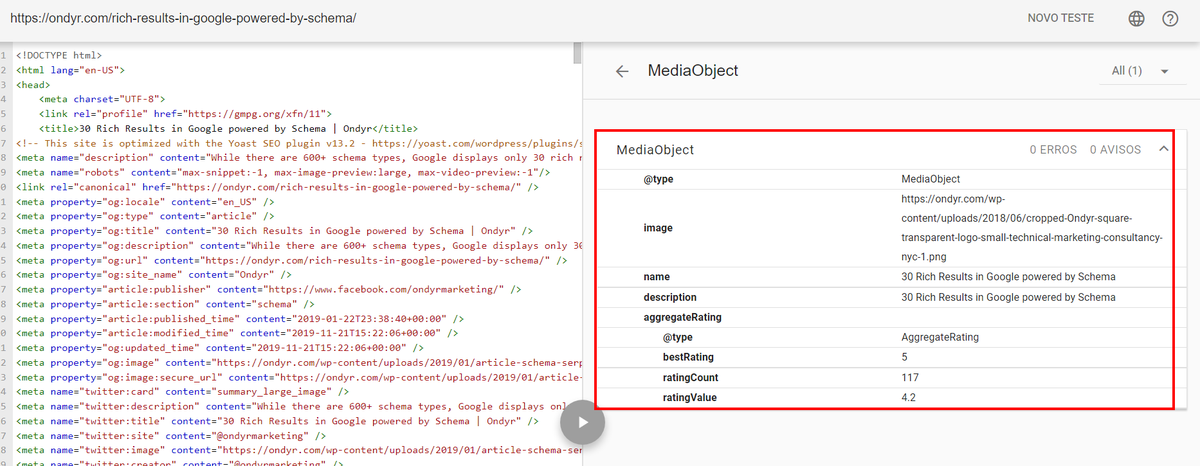
Task: Click the 0 AVISOS label
Action: point(1117,149)
